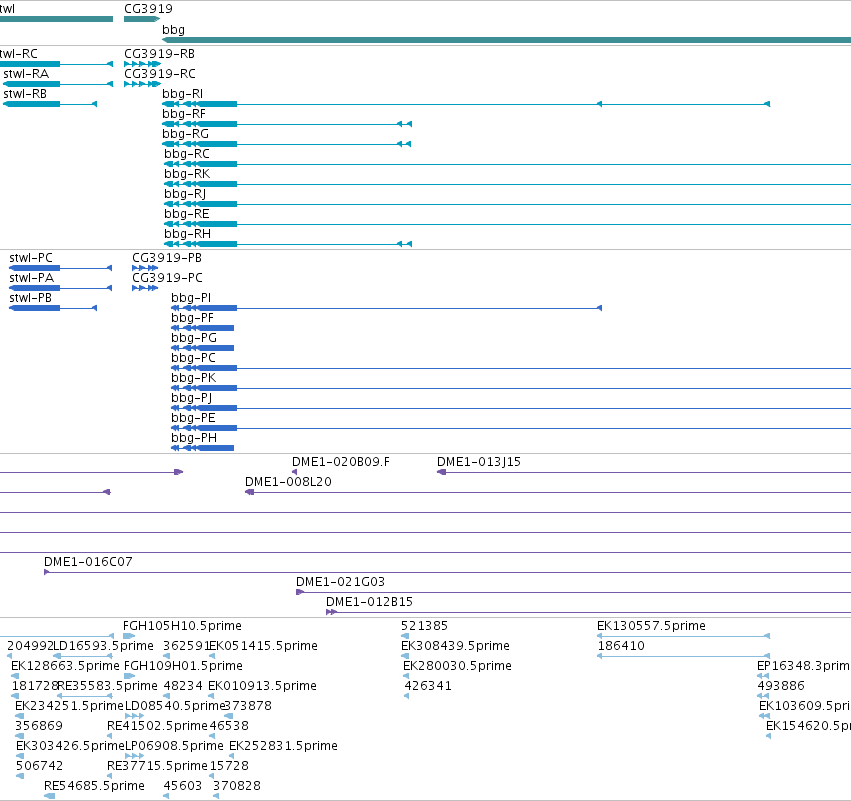Click the EK308439.5prime label
Viewport: 851px width, 801px height.
(x=455, y=646)
